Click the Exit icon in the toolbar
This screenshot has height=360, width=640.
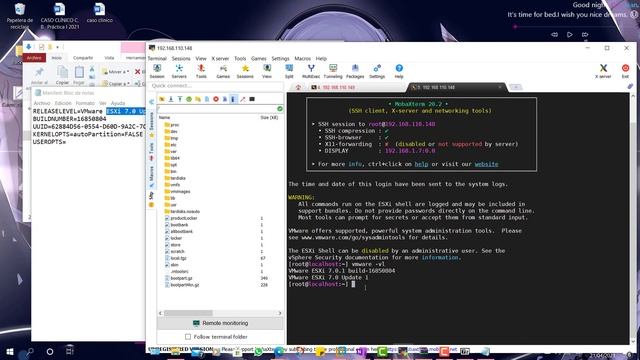pyautogui.click(x=625, y=71)
